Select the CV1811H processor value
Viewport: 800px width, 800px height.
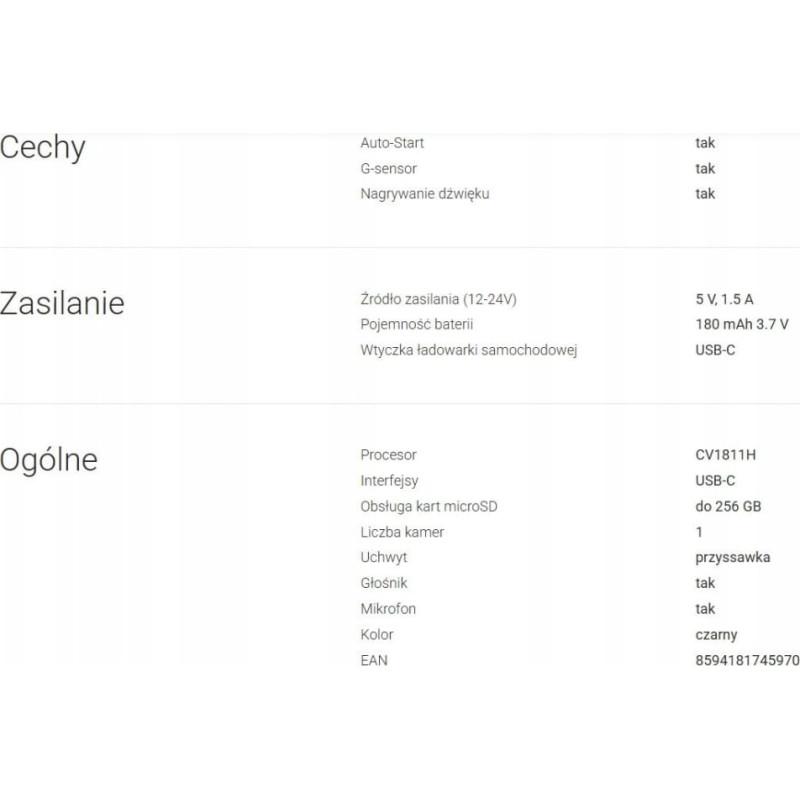(726, 455)
